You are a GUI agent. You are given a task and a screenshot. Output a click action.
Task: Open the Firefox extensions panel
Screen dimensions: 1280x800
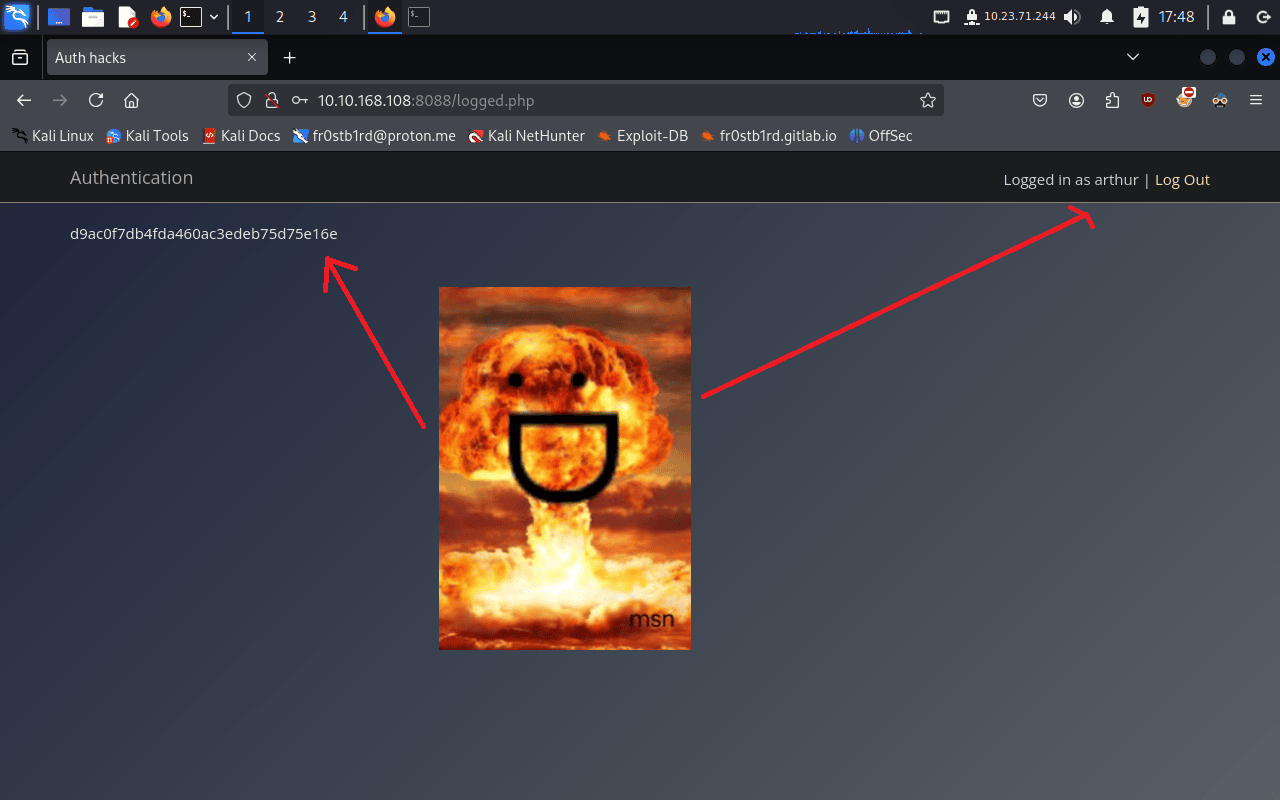tap(1112, 100)
